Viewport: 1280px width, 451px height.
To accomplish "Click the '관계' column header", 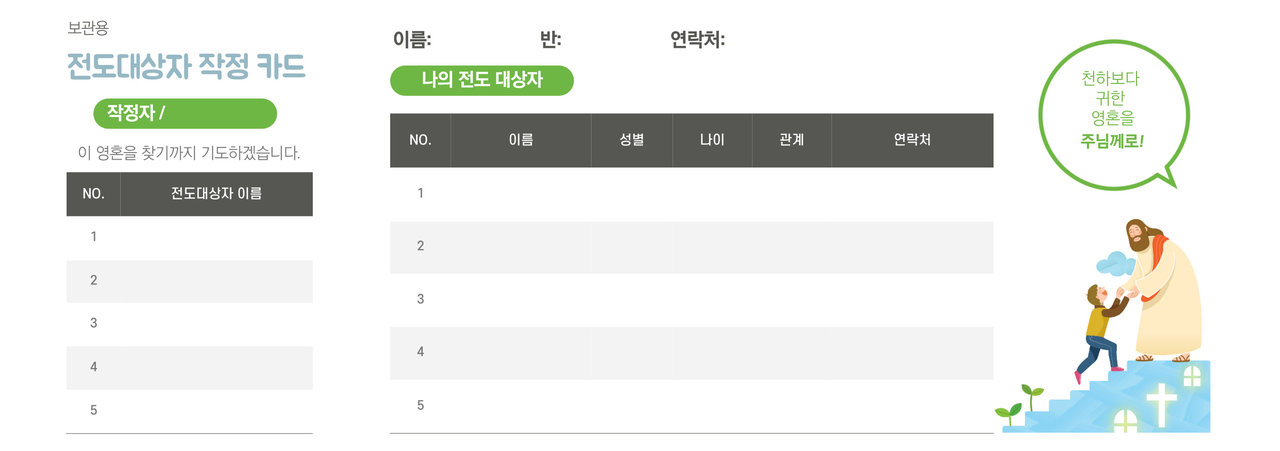I will pos(791,140).
